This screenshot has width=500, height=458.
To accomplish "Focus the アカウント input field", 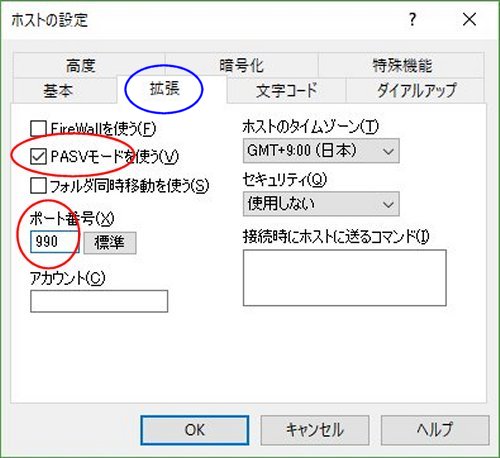I will coord(99,301).
